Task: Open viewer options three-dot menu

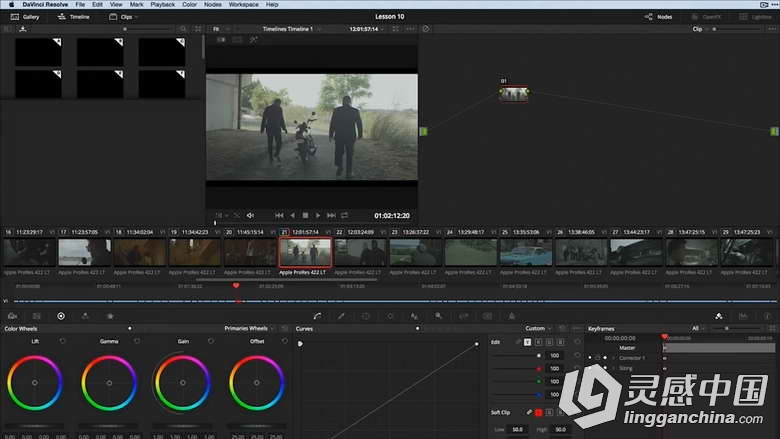Action: tap(410, 29)
